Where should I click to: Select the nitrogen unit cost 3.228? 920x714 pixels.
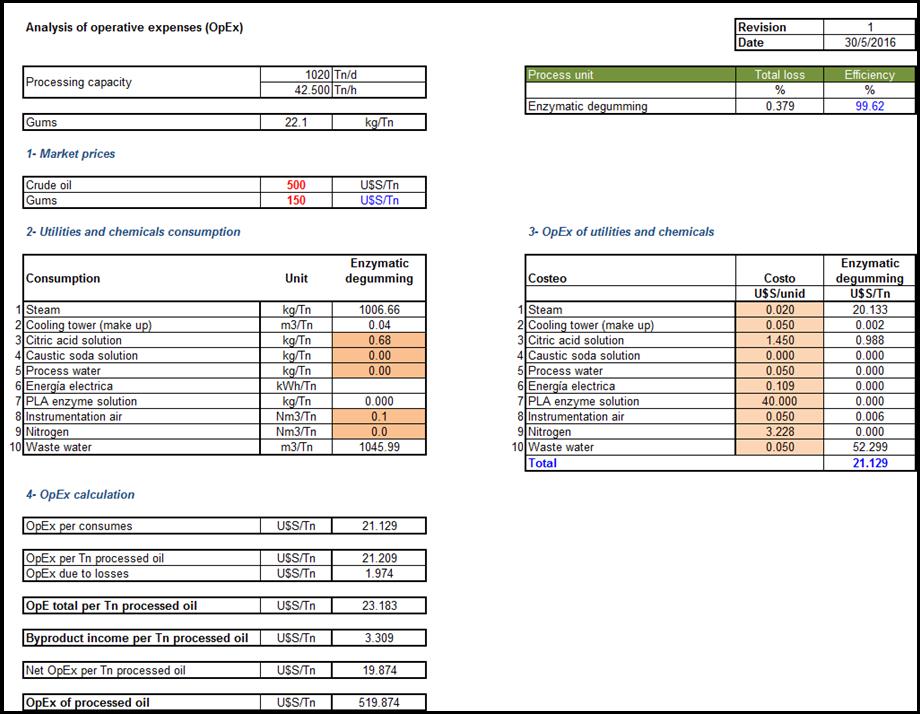(779, 432)
